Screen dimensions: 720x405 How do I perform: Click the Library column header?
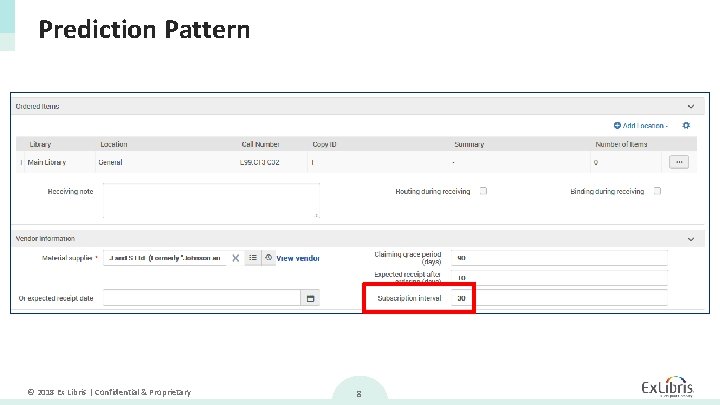coord(40,144)
